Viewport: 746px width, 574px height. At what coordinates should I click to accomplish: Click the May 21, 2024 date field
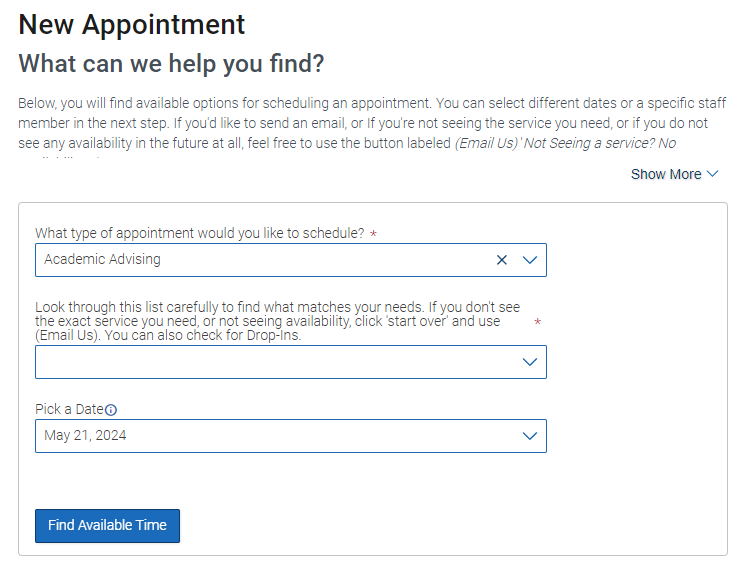pyautogui.click(x=291, y=436)
